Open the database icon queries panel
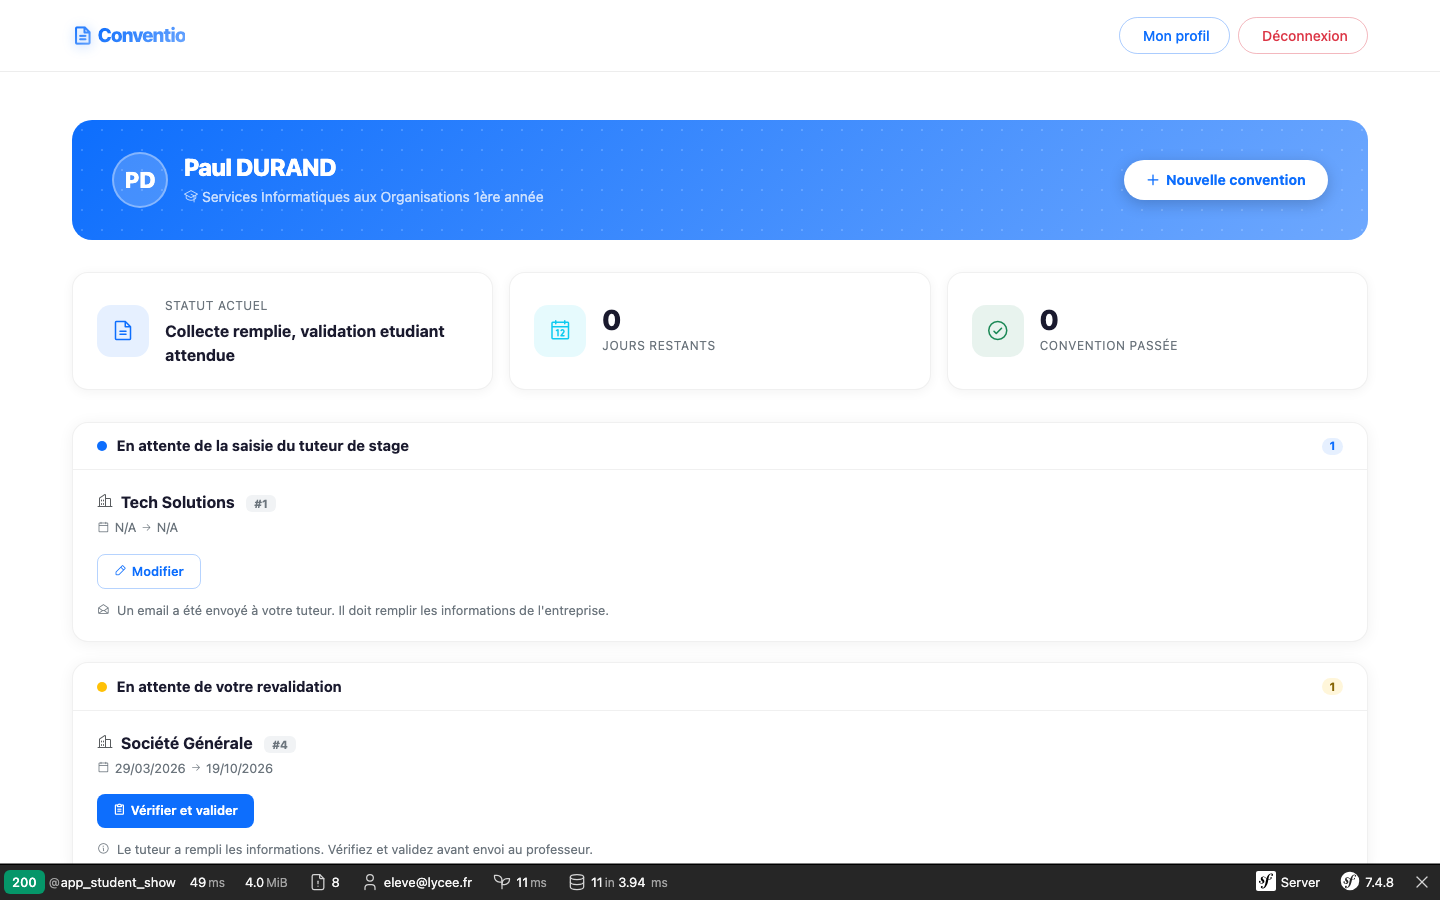The height and width of the screenshot is (900, 1440). pos(618,882)
